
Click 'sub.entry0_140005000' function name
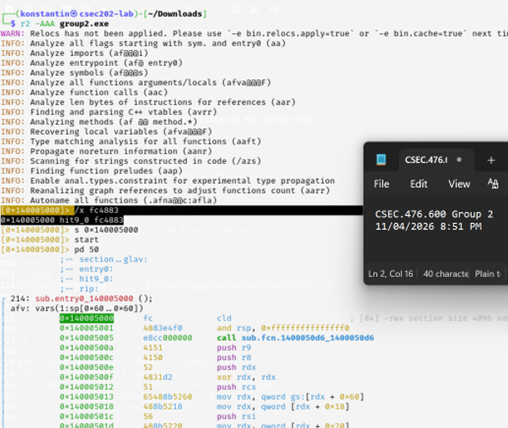[x=84, y=298]
